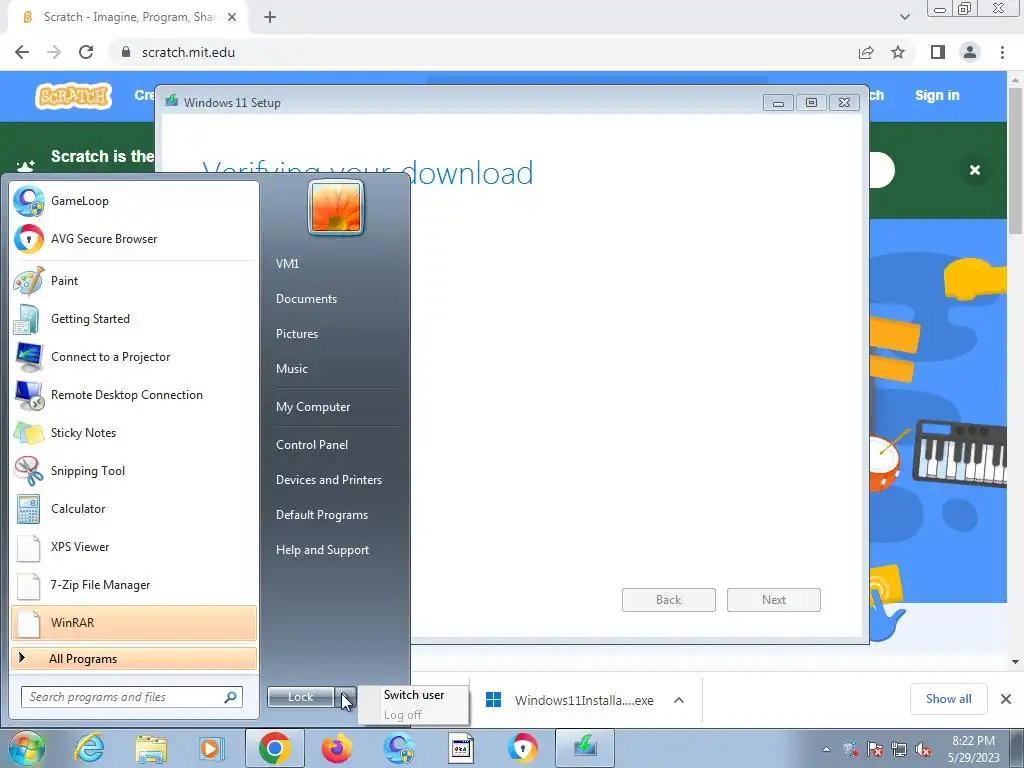Click the Windows Start orb
The height and width of the screenshot is (768, 1024).
26,748
